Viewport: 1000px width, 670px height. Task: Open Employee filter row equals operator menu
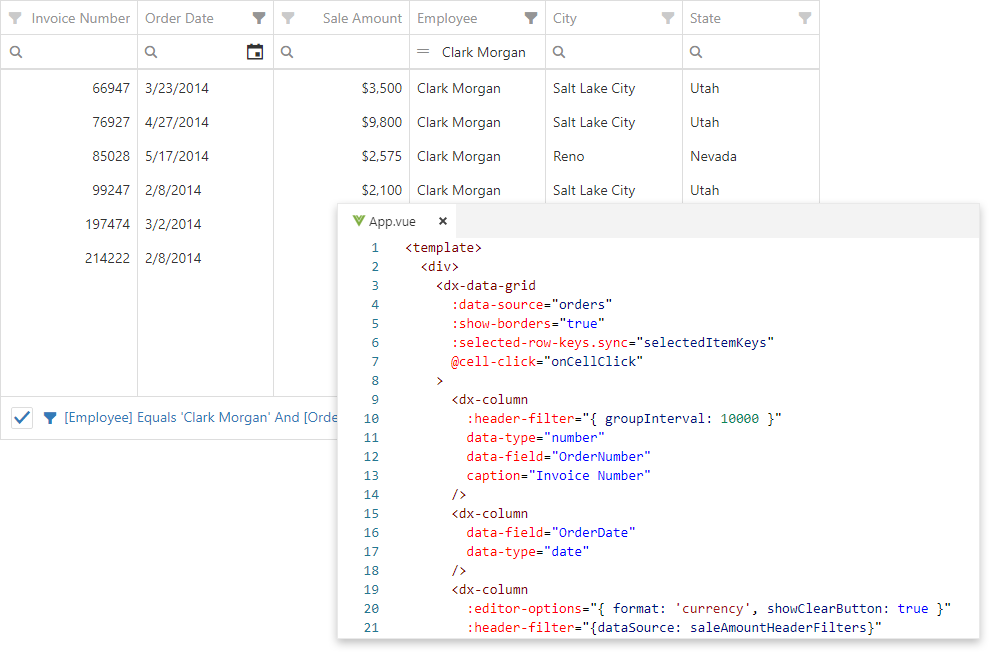click(423, 52)
